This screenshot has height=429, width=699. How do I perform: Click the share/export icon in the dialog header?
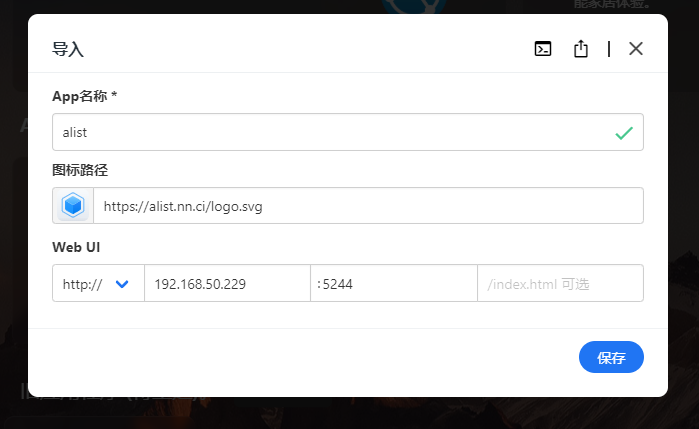580,49
